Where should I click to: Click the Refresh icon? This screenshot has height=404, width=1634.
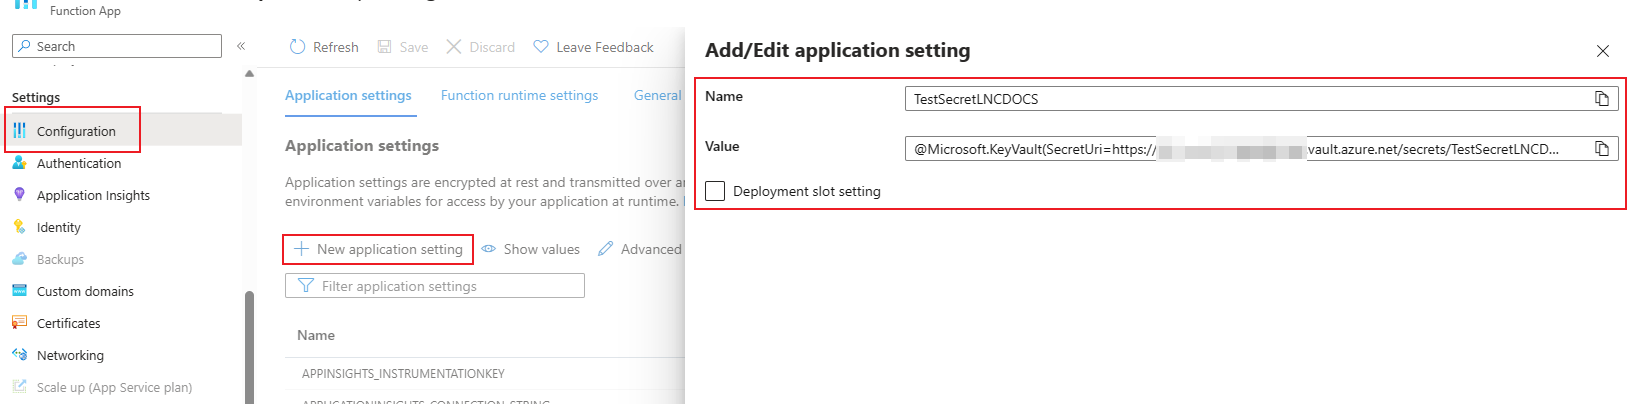(297, 47)
